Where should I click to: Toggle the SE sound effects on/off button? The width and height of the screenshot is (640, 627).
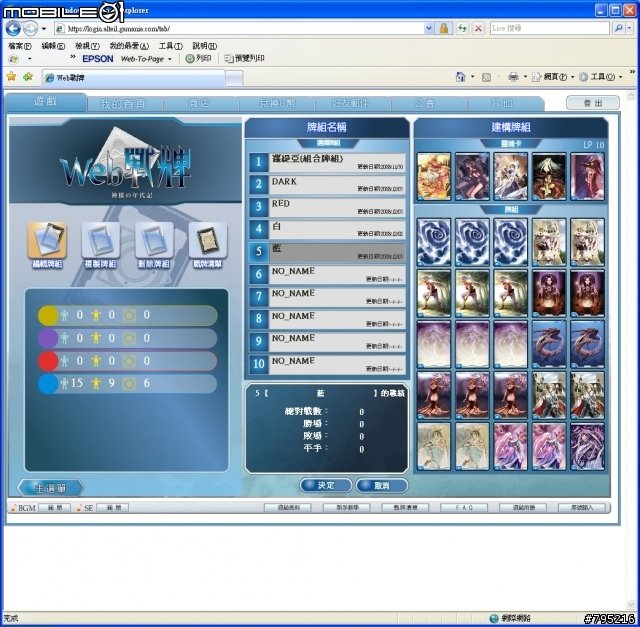point(113,508)
